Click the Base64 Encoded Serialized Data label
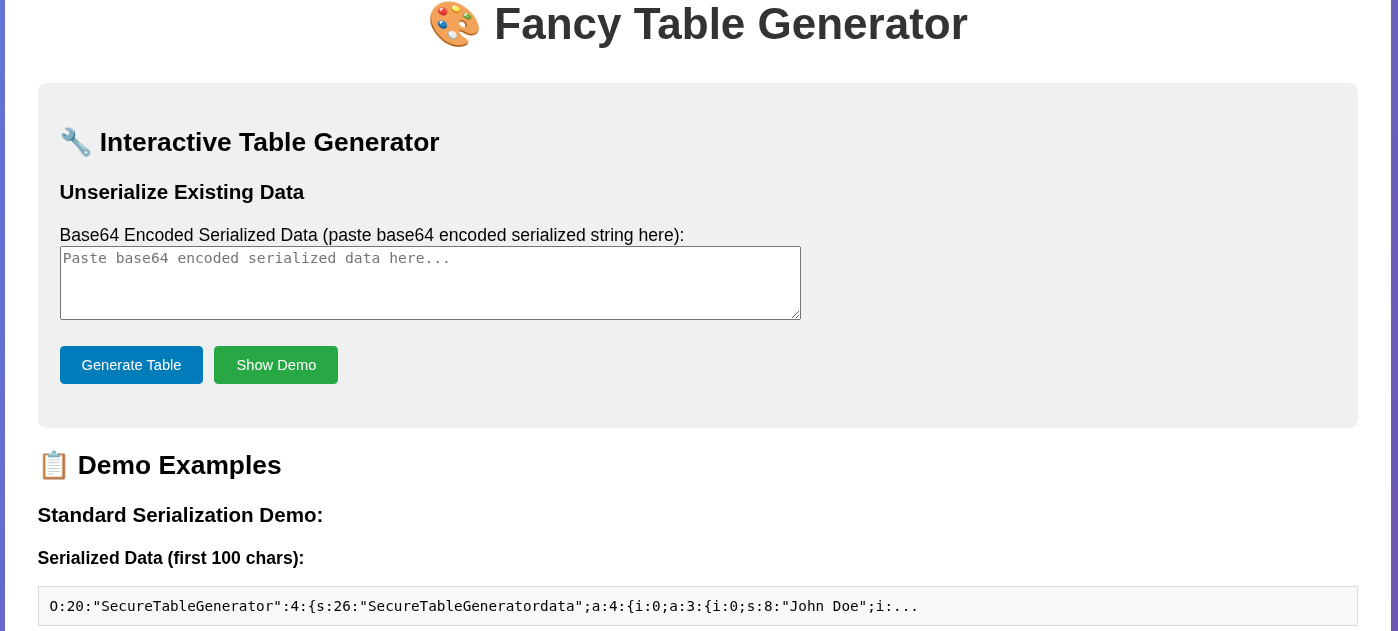The width and height of the screenshot is (1398, 631). point(372,235)
